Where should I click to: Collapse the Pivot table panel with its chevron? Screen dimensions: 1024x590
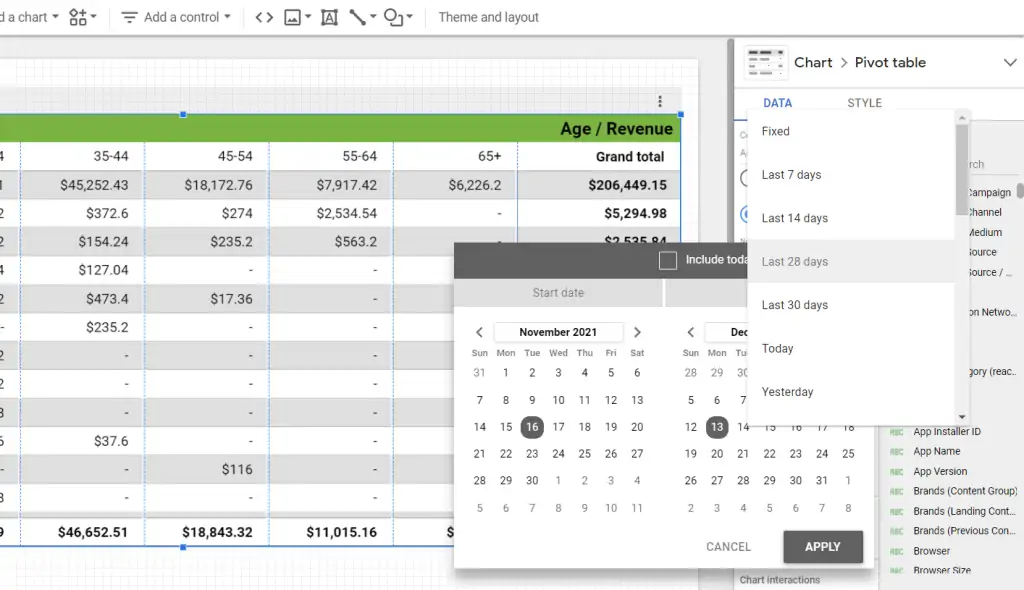point(1009,62)
